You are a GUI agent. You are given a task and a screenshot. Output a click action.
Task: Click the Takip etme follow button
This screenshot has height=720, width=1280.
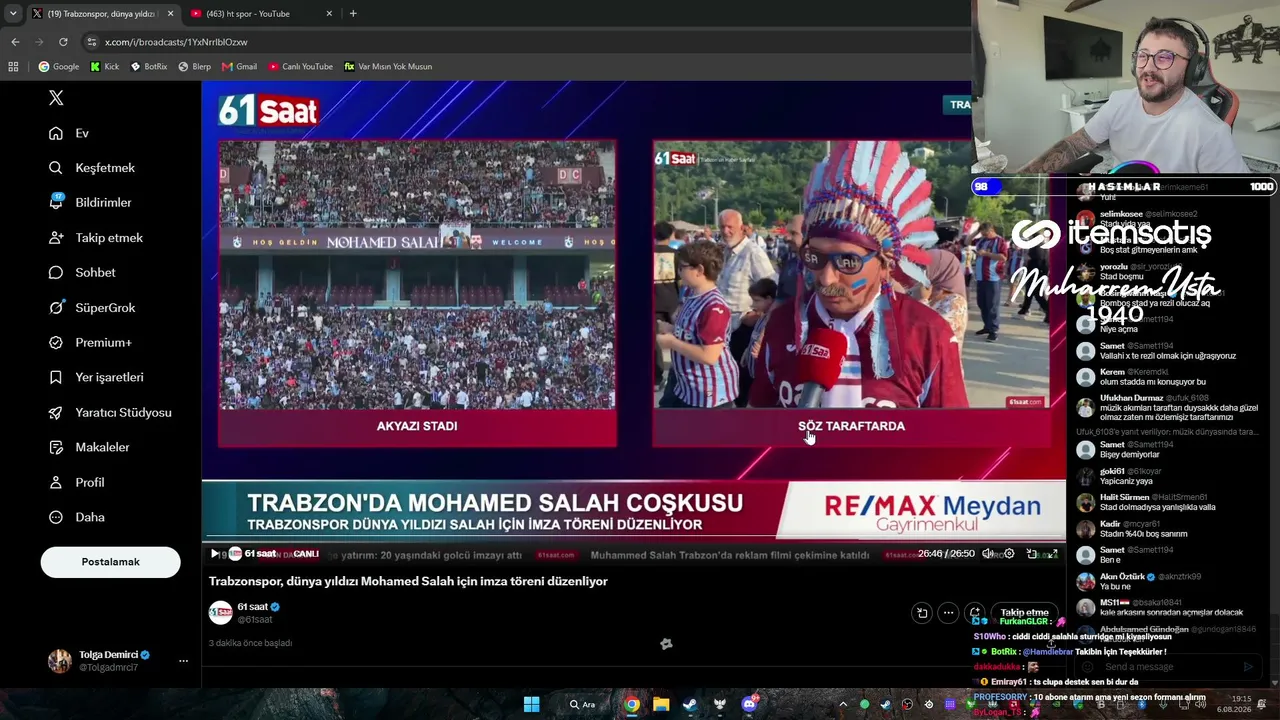(1024, 613)
